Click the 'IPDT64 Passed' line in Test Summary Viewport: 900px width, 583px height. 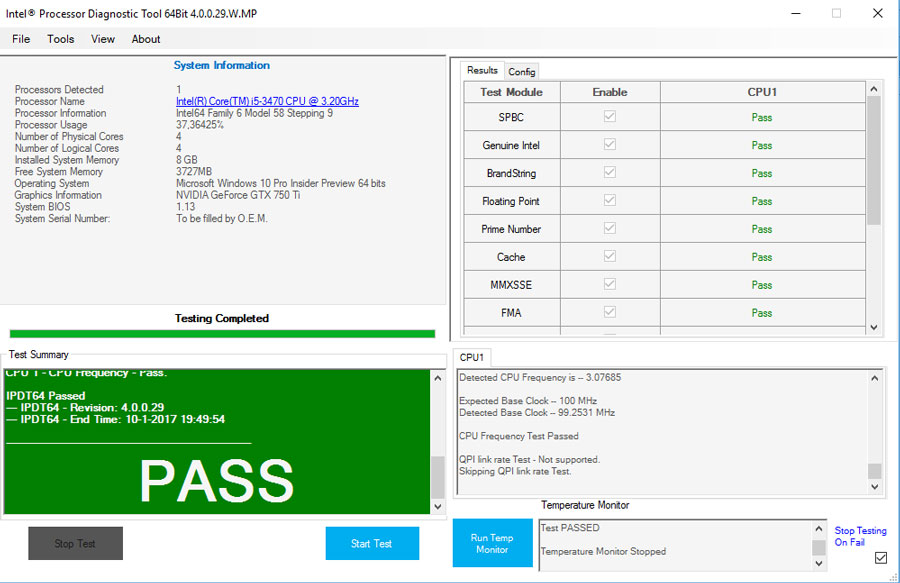[46, 395]
